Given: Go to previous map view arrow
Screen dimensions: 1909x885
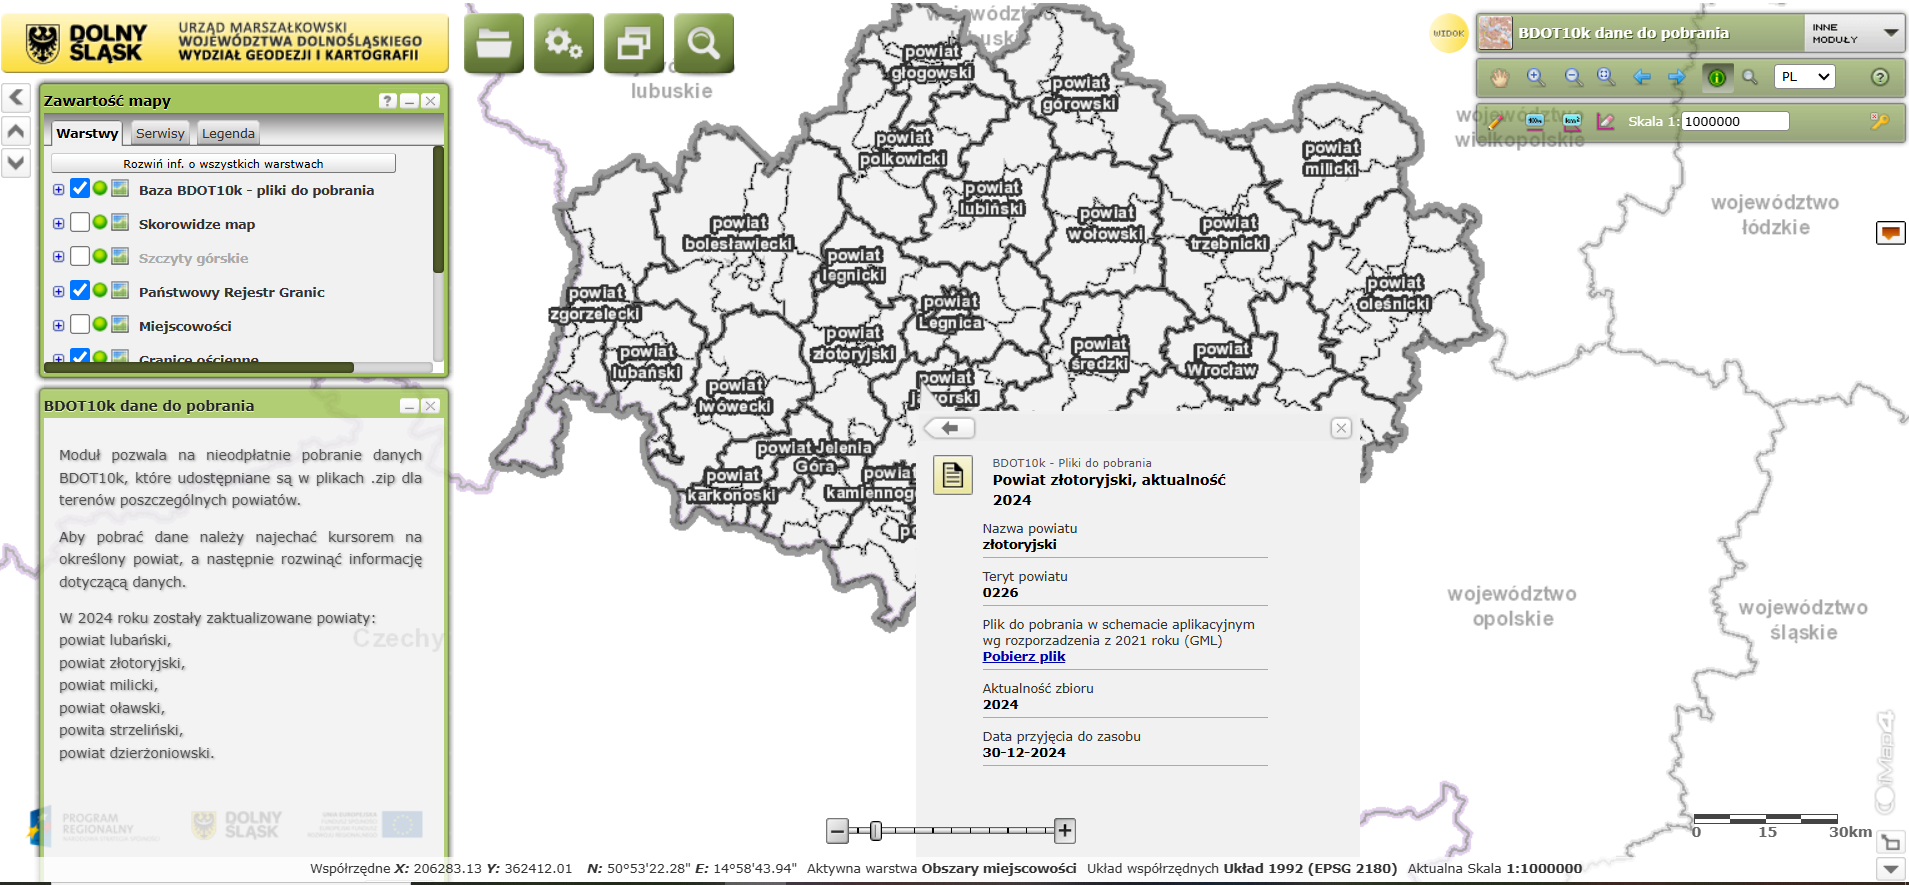Looking at the screenshot, I should tap(1642, 77).
